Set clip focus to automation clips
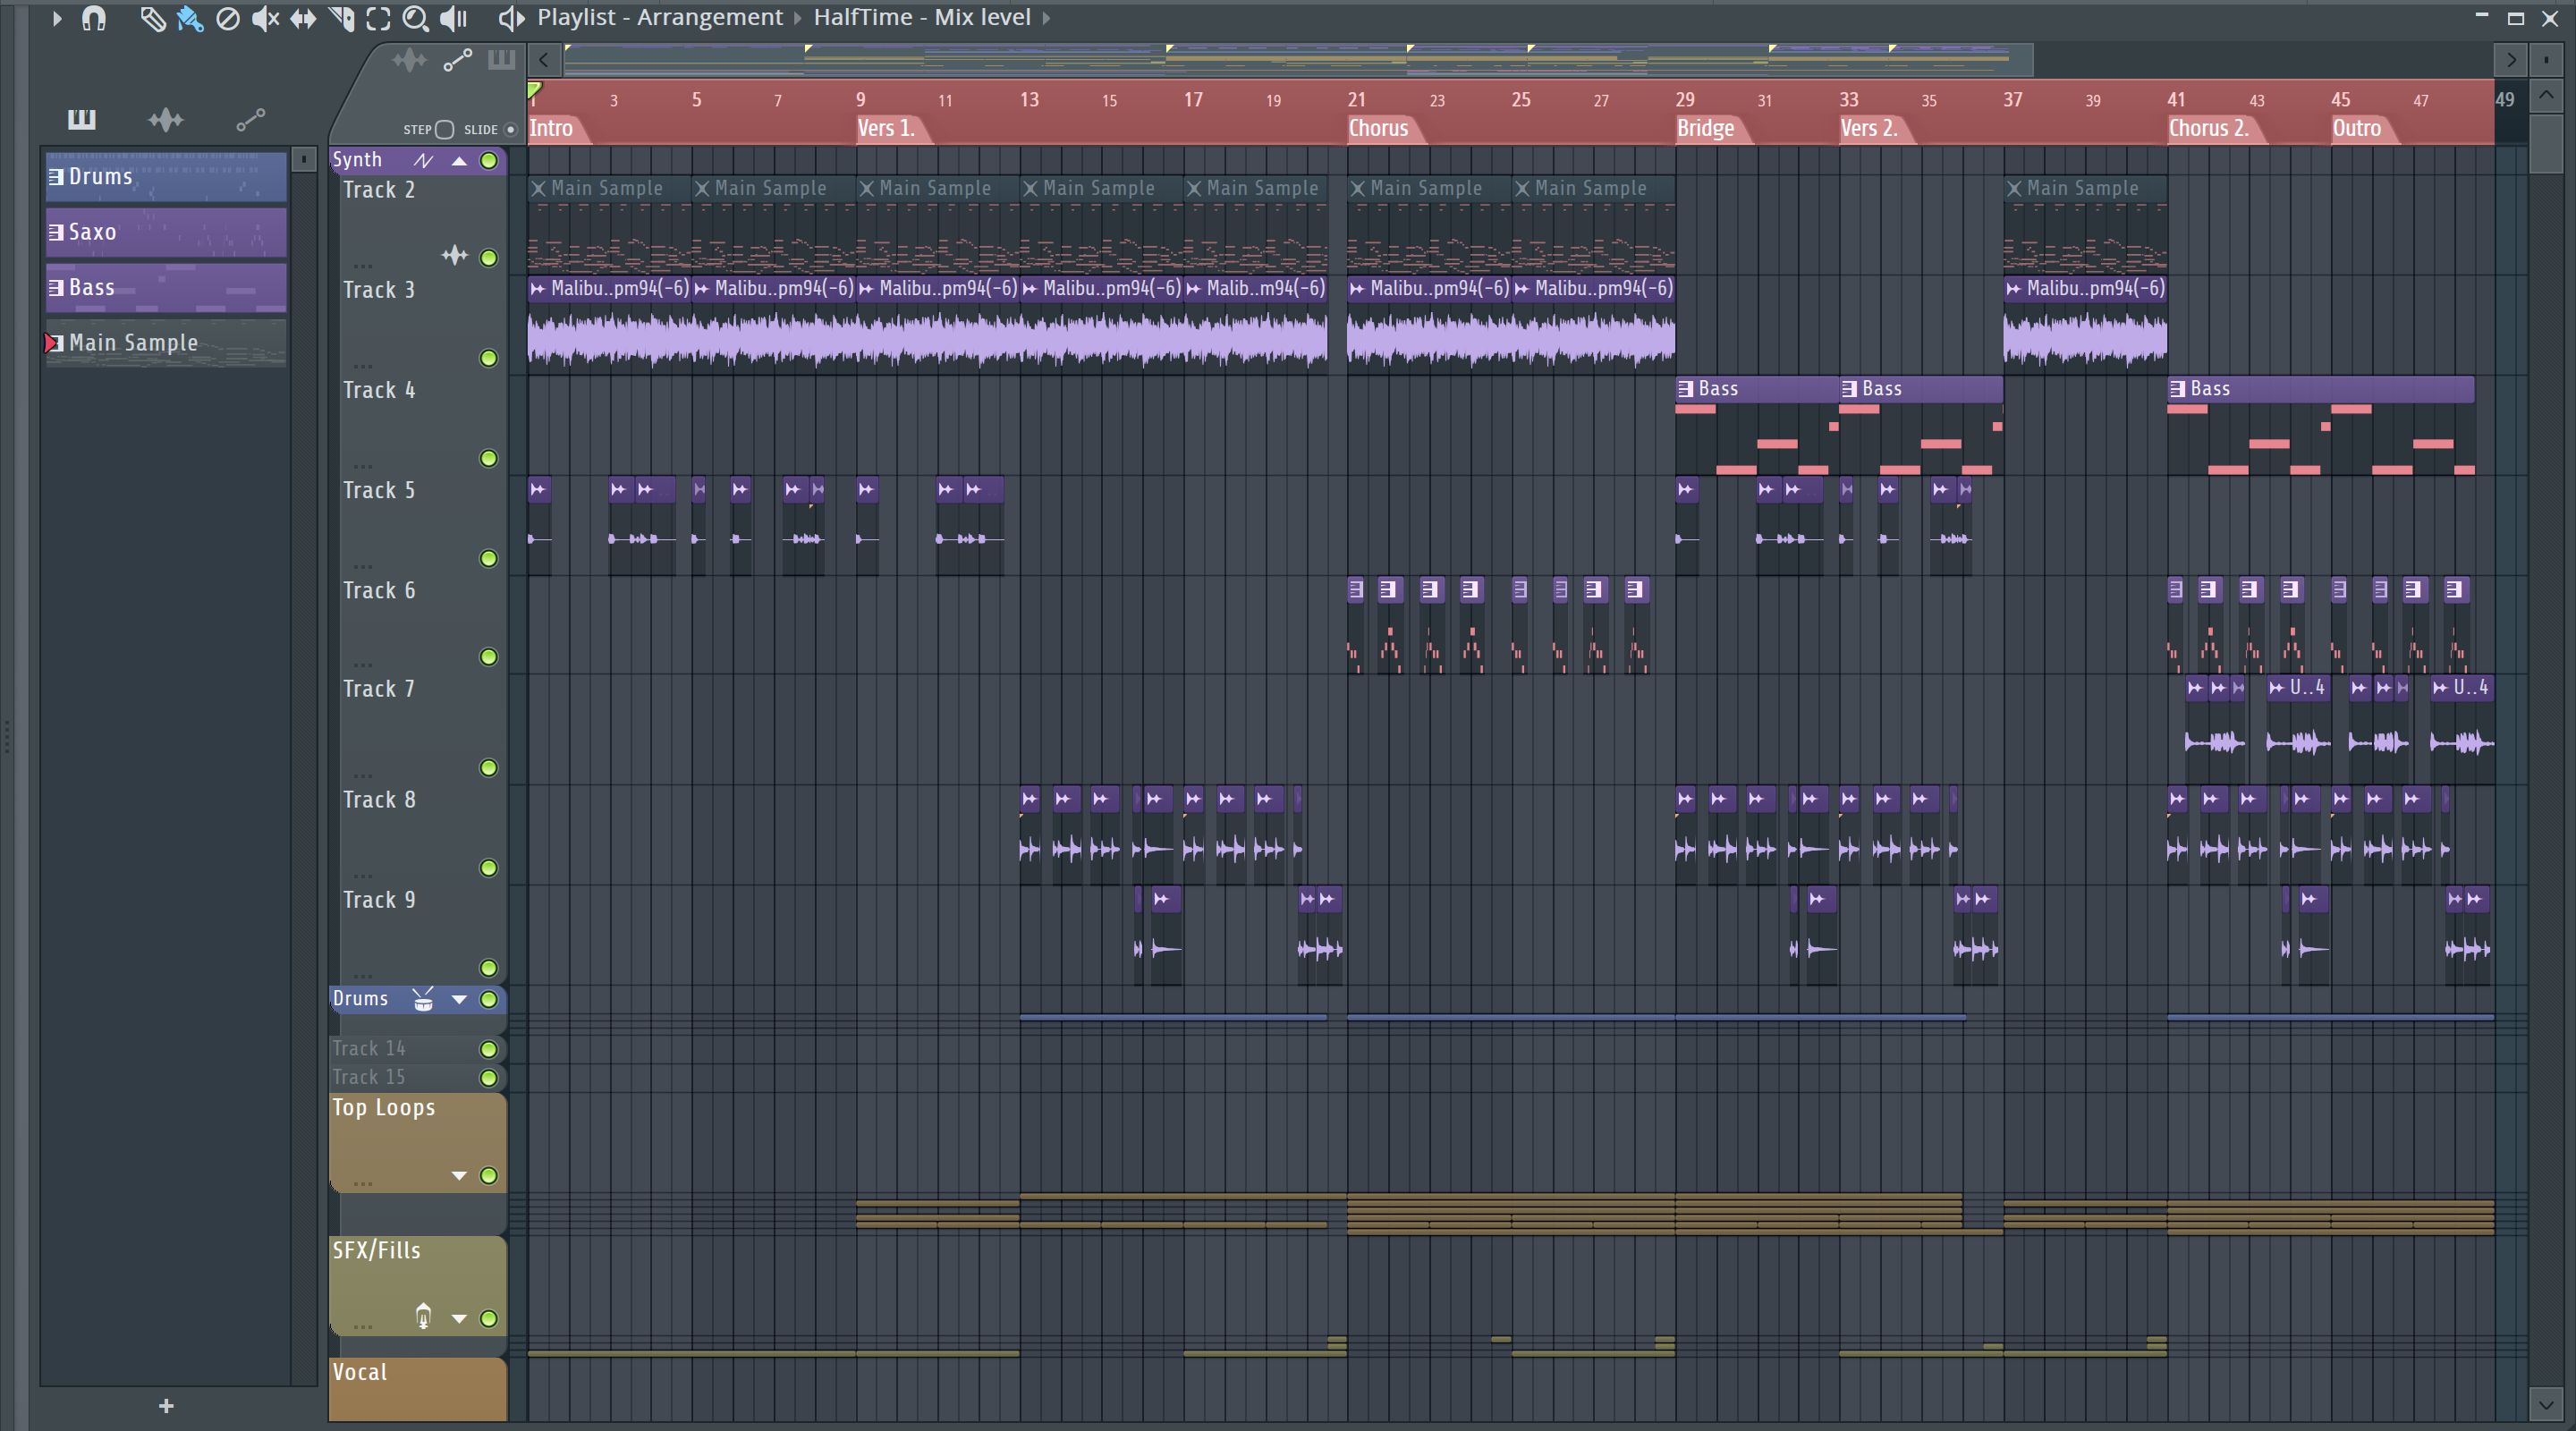The image size is (2576, 1431). pyautogui.click(x=458, y=61)
